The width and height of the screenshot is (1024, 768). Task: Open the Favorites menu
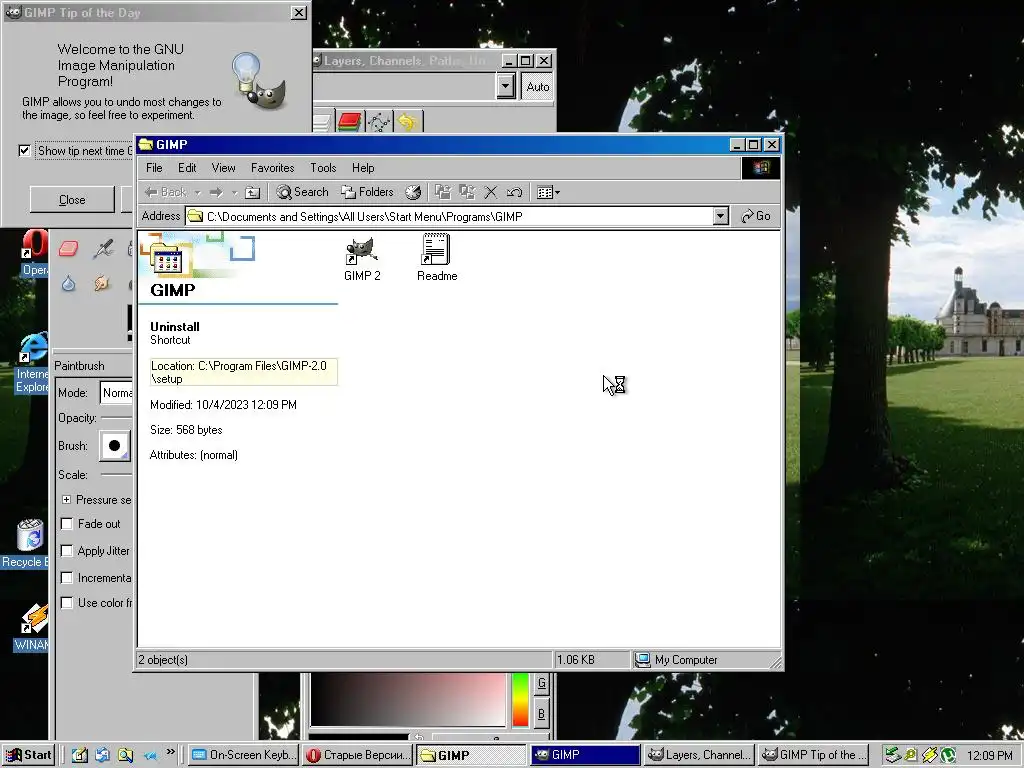(272, 168)
